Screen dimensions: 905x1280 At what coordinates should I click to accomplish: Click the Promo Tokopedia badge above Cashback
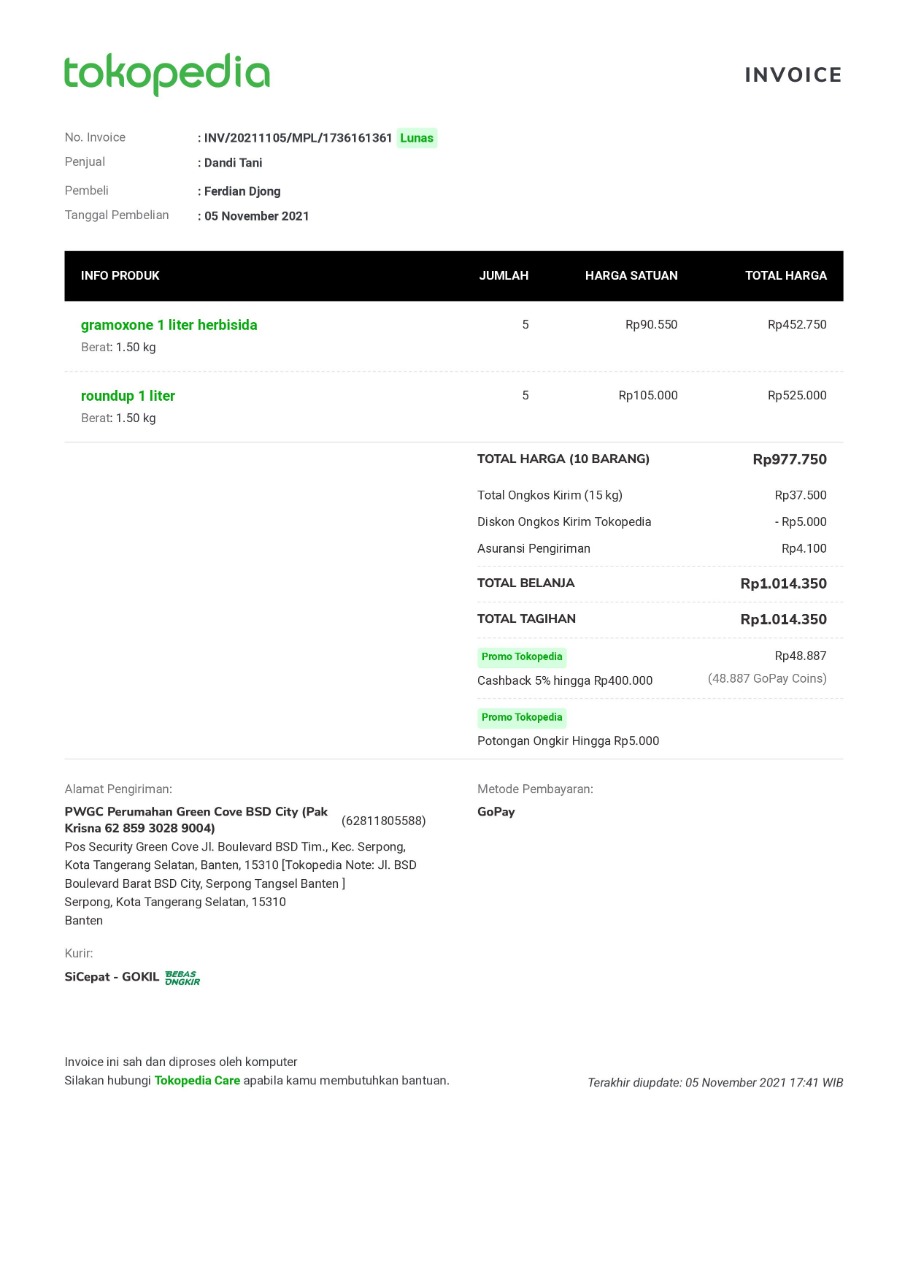click(x=522, y=657)
